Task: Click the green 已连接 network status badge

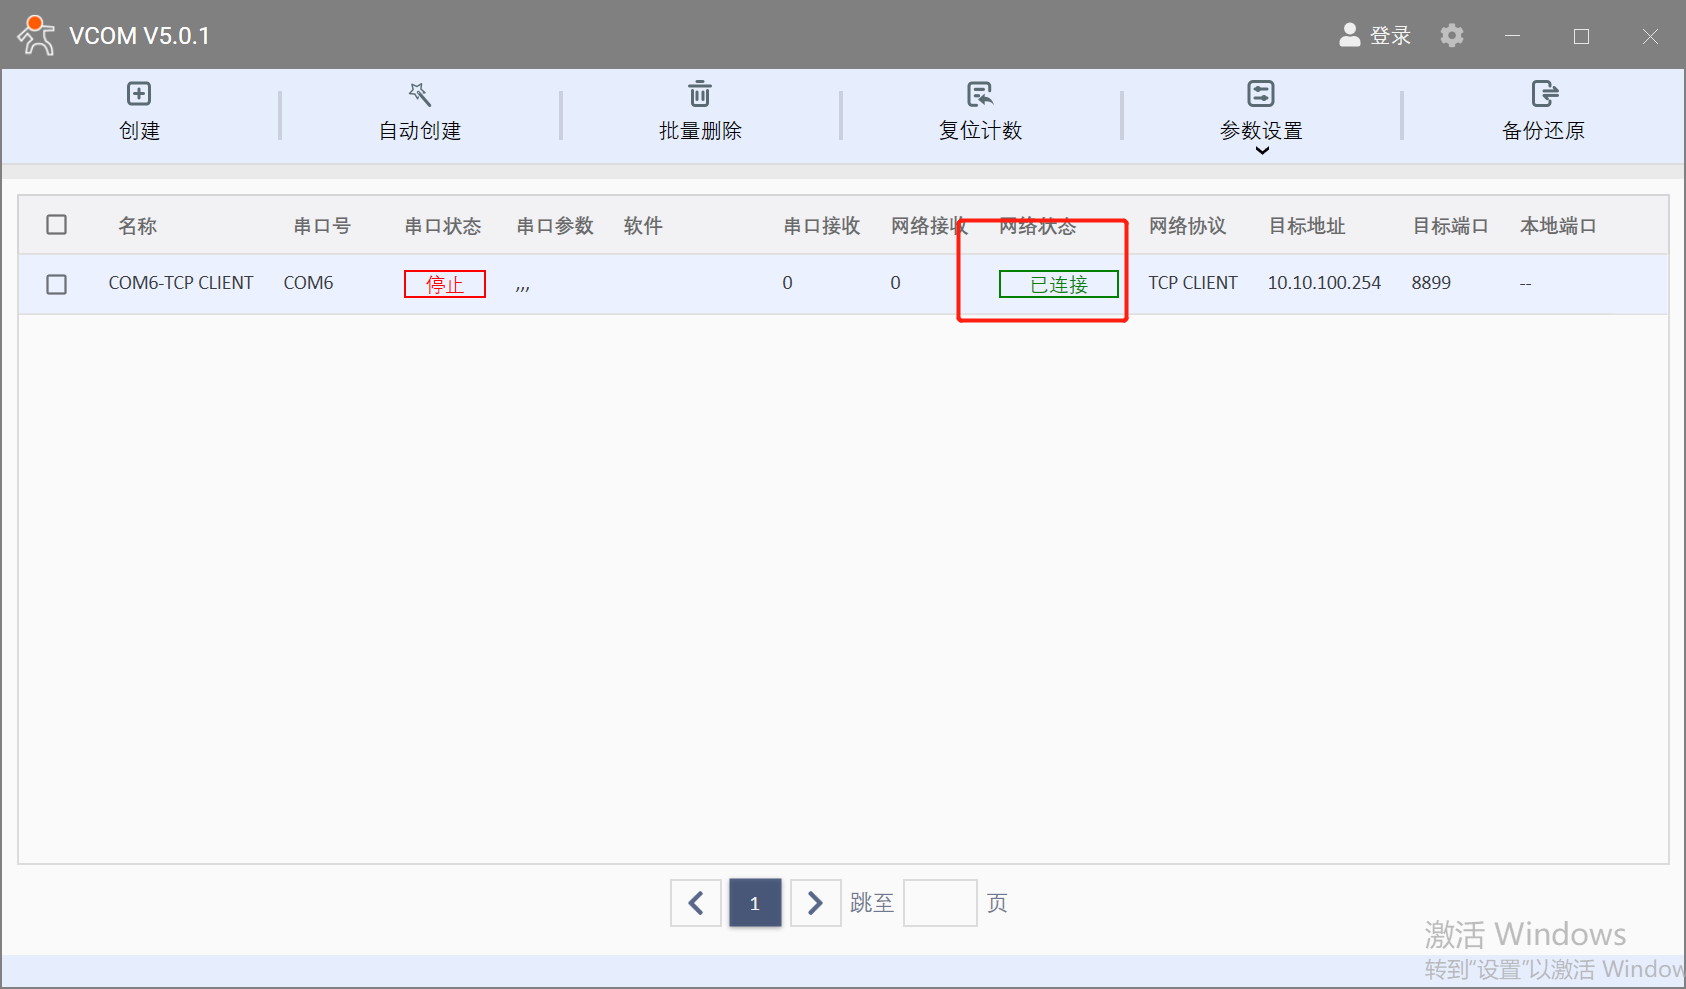Action: tap(1058, 284)
